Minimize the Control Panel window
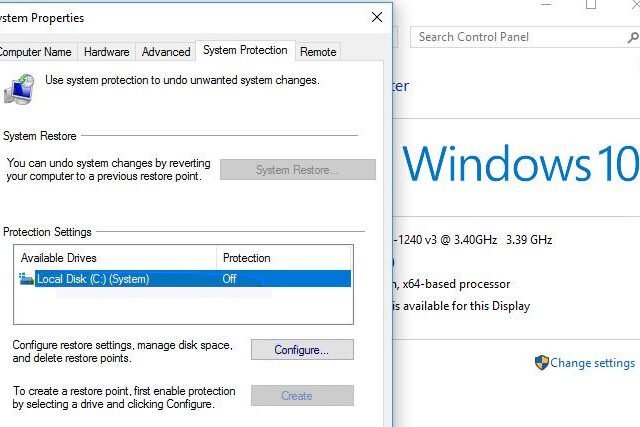 pyautogui.click(x=545, y=5)
